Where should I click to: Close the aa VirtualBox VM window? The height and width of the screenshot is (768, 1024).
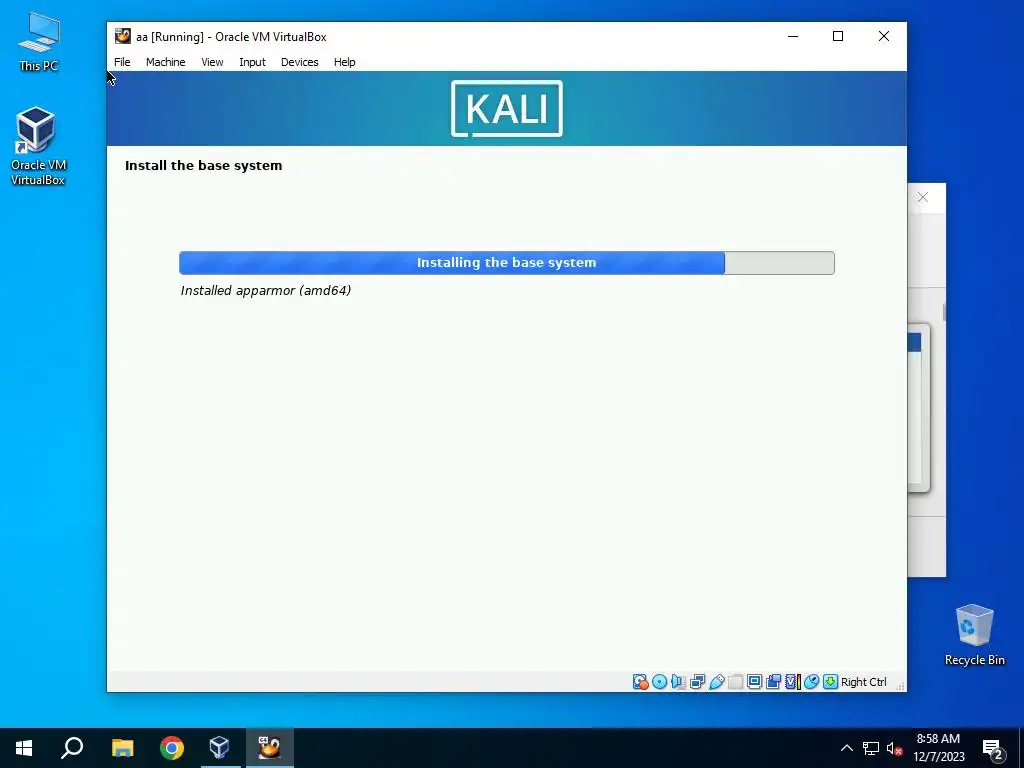[x=884, y=37]
